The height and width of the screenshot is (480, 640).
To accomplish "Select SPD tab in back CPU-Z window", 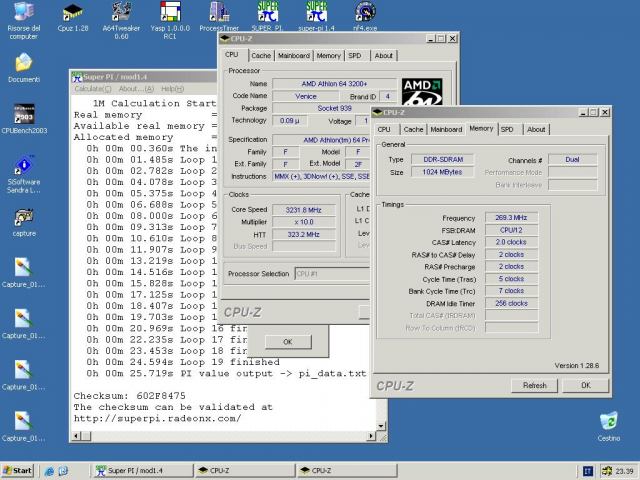I will tap(355, 56).
